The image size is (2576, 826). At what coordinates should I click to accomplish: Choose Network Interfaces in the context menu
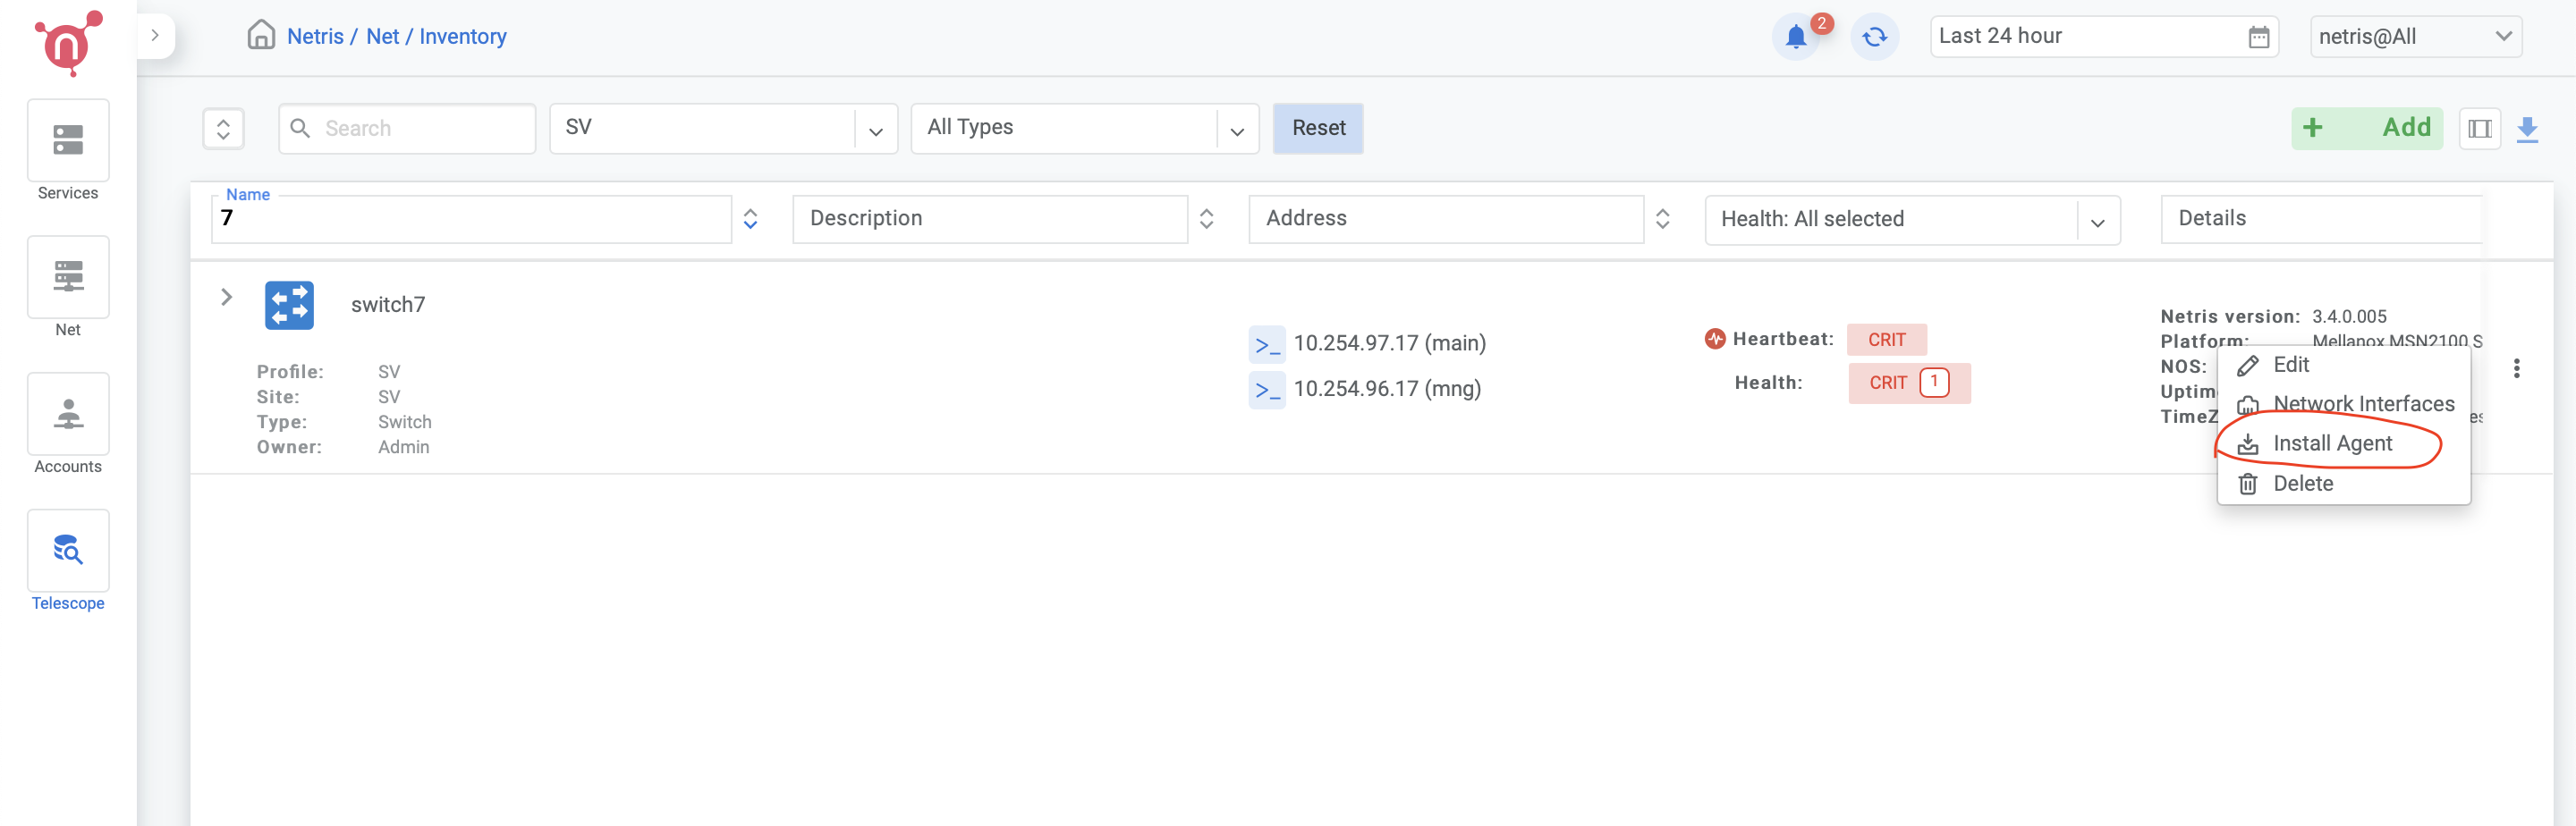pos(2362,404)
